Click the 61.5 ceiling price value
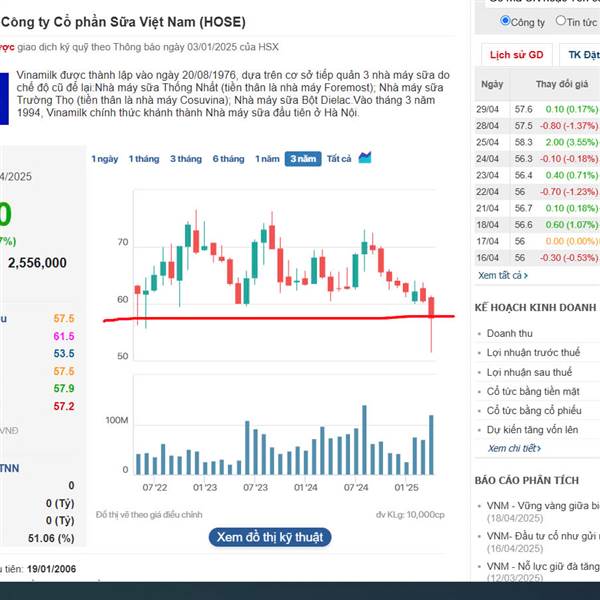Viewport: 600px width, 600px height. (x=64, y=336)
